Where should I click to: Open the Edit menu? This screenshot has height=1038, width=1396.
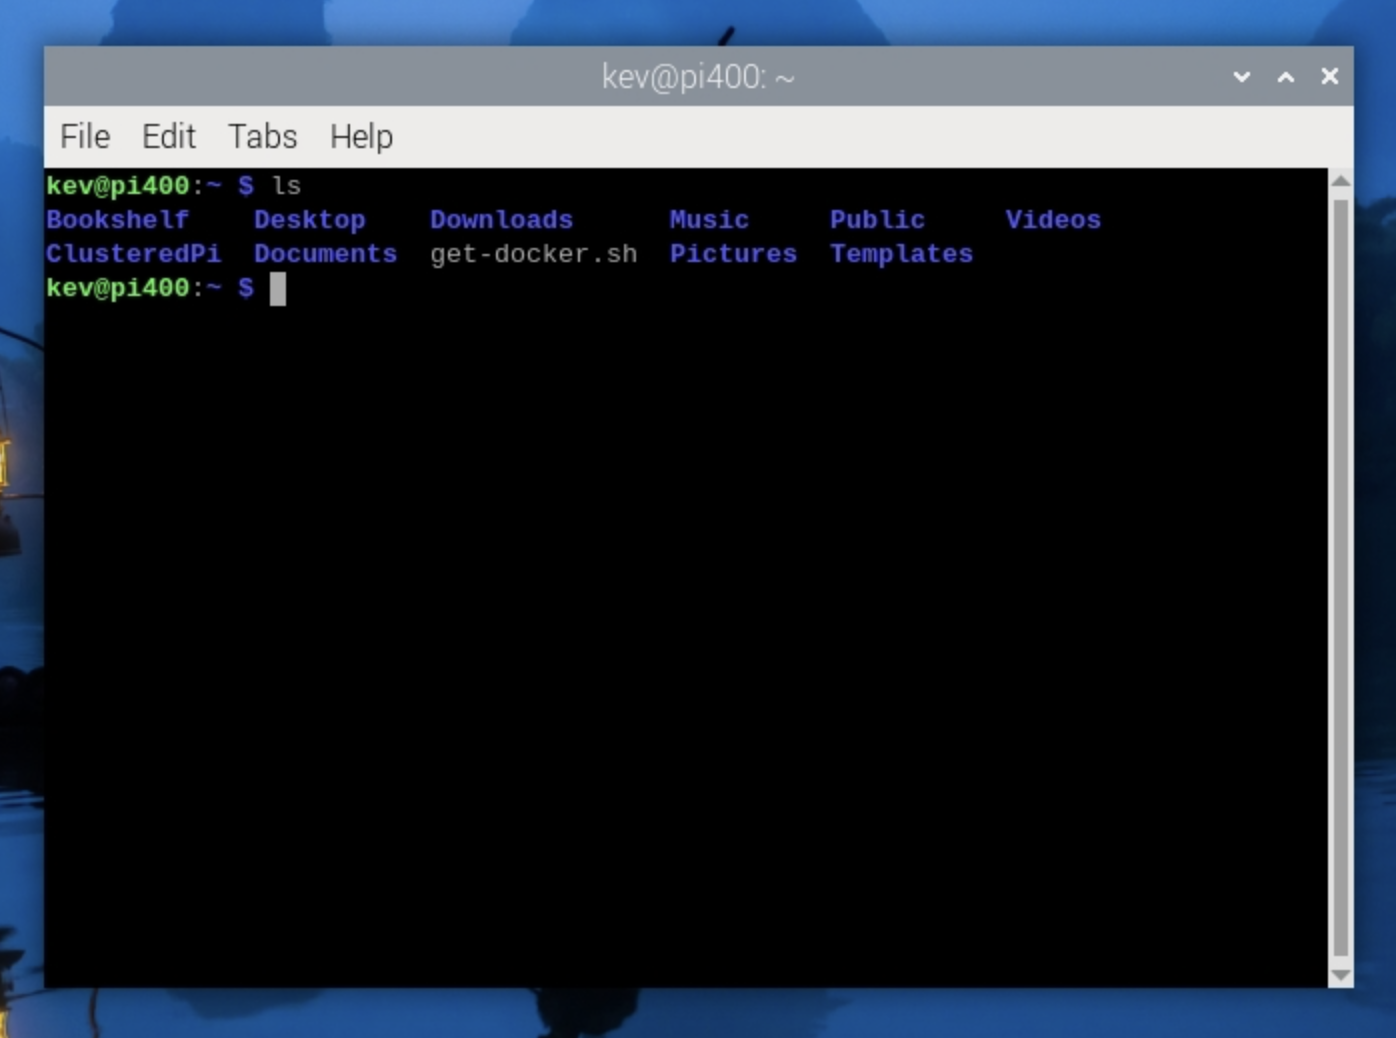coord(168,136)
